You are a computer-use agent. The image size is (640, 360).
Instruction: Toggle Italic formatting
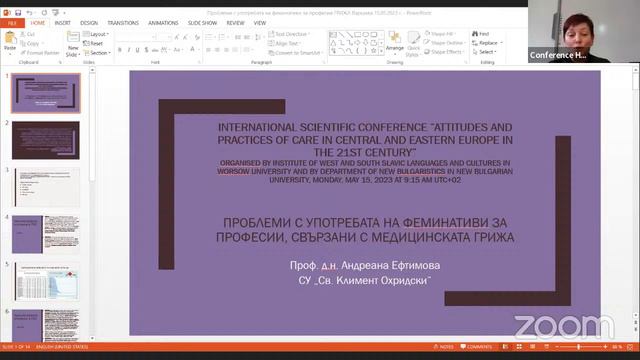[x=129, y=50]
